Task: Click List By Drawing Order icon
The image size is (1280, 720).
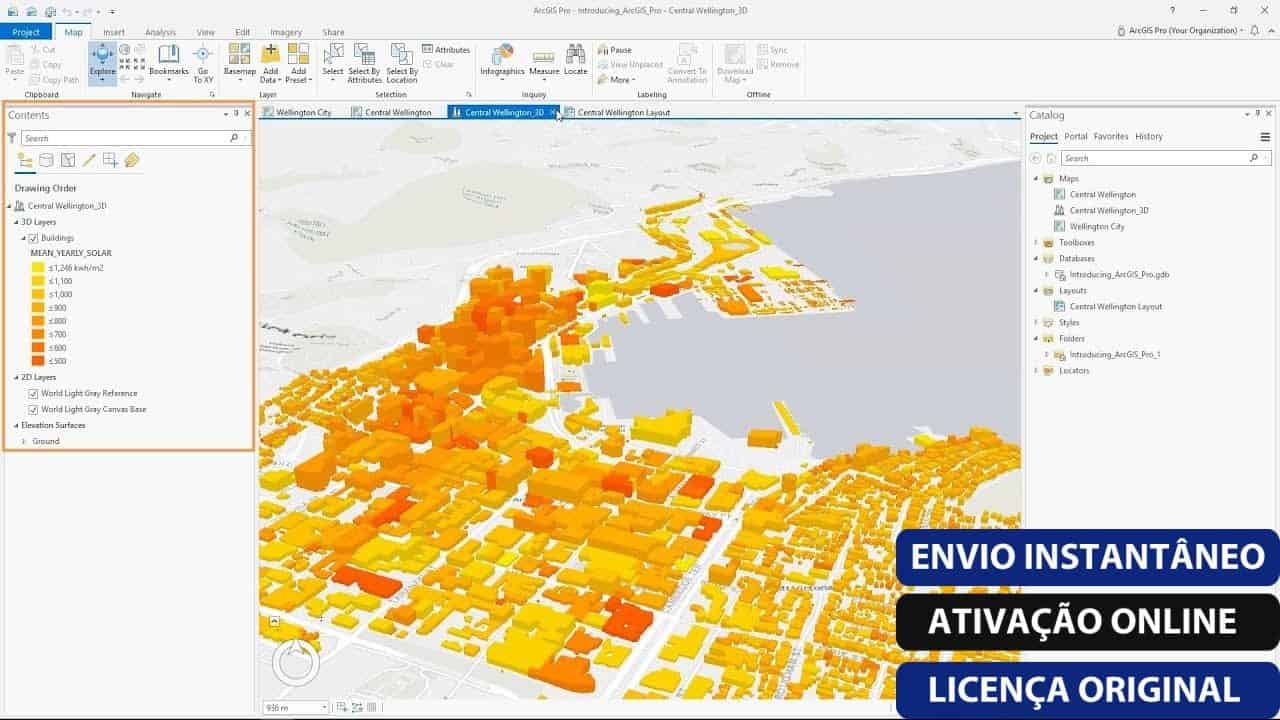Action: point(25,160)
